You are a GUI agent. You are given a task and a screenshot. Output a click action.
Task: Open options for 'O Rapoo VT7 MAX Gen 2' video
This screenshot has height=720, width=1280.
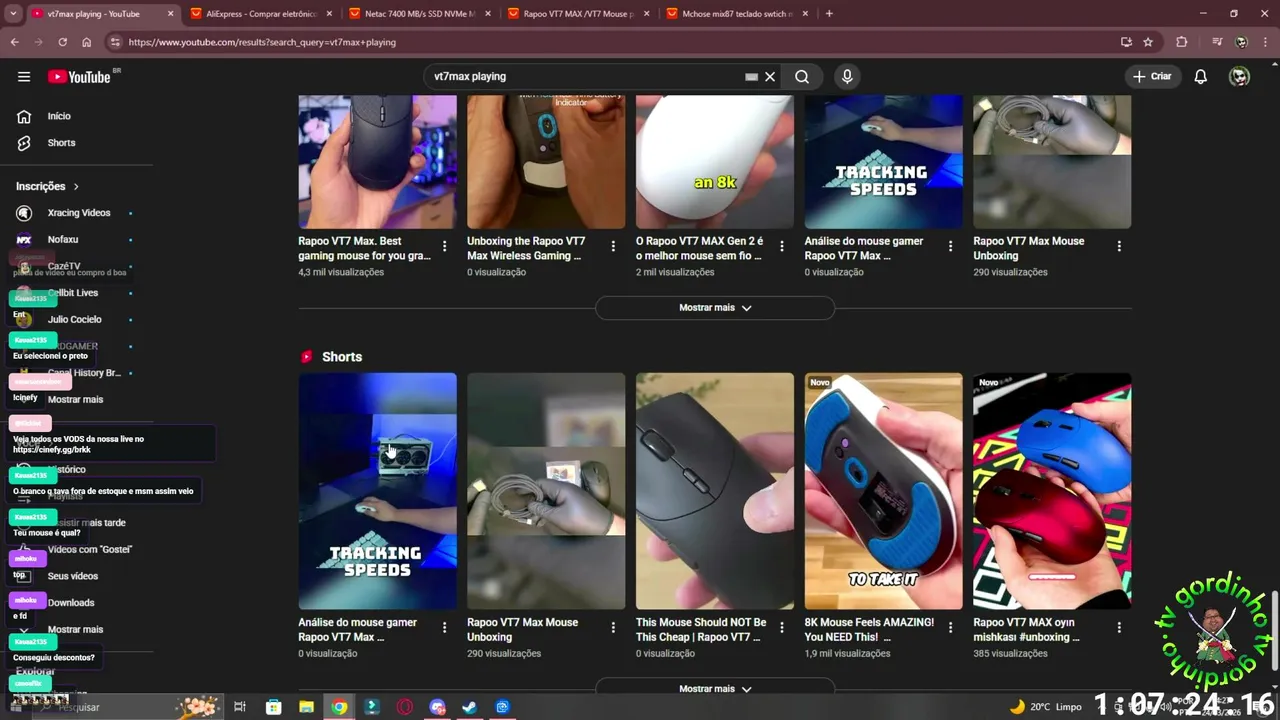coord(782,246)
